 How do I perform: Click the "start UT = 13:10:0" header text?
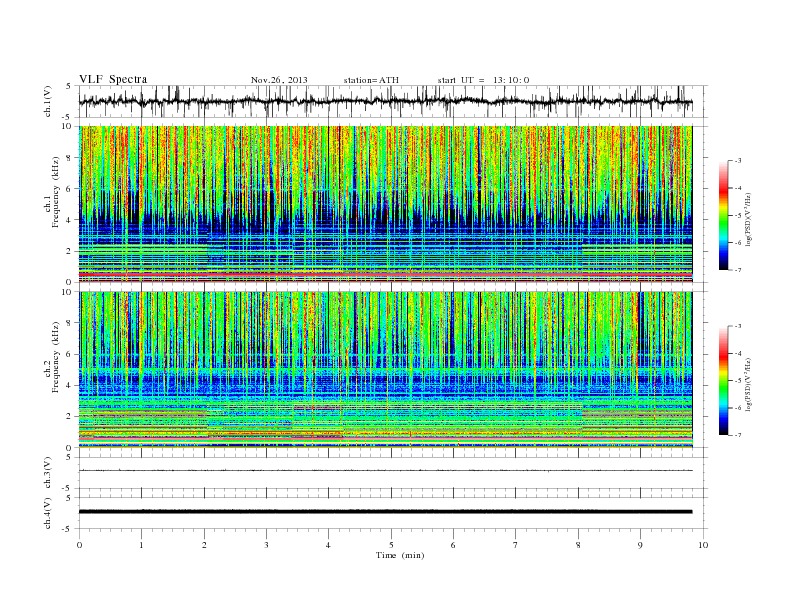pyautogui.click(x=483, y=80)
